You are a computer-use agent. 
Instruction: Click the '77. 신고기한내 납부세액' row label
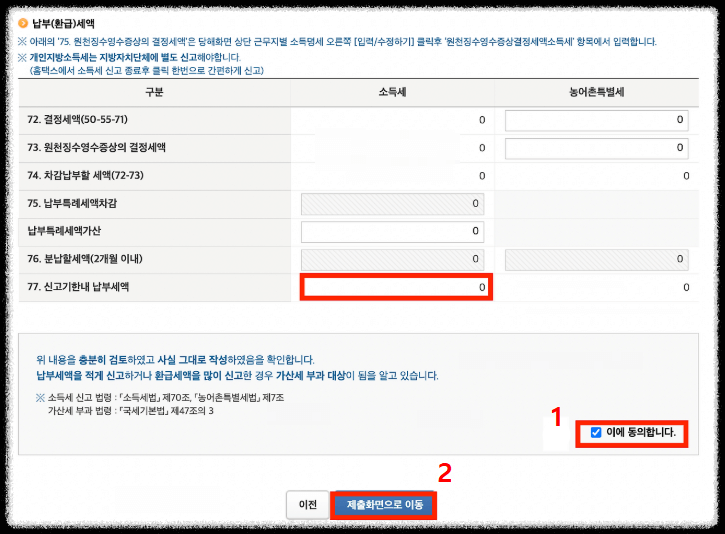click(x=78, y=287)
